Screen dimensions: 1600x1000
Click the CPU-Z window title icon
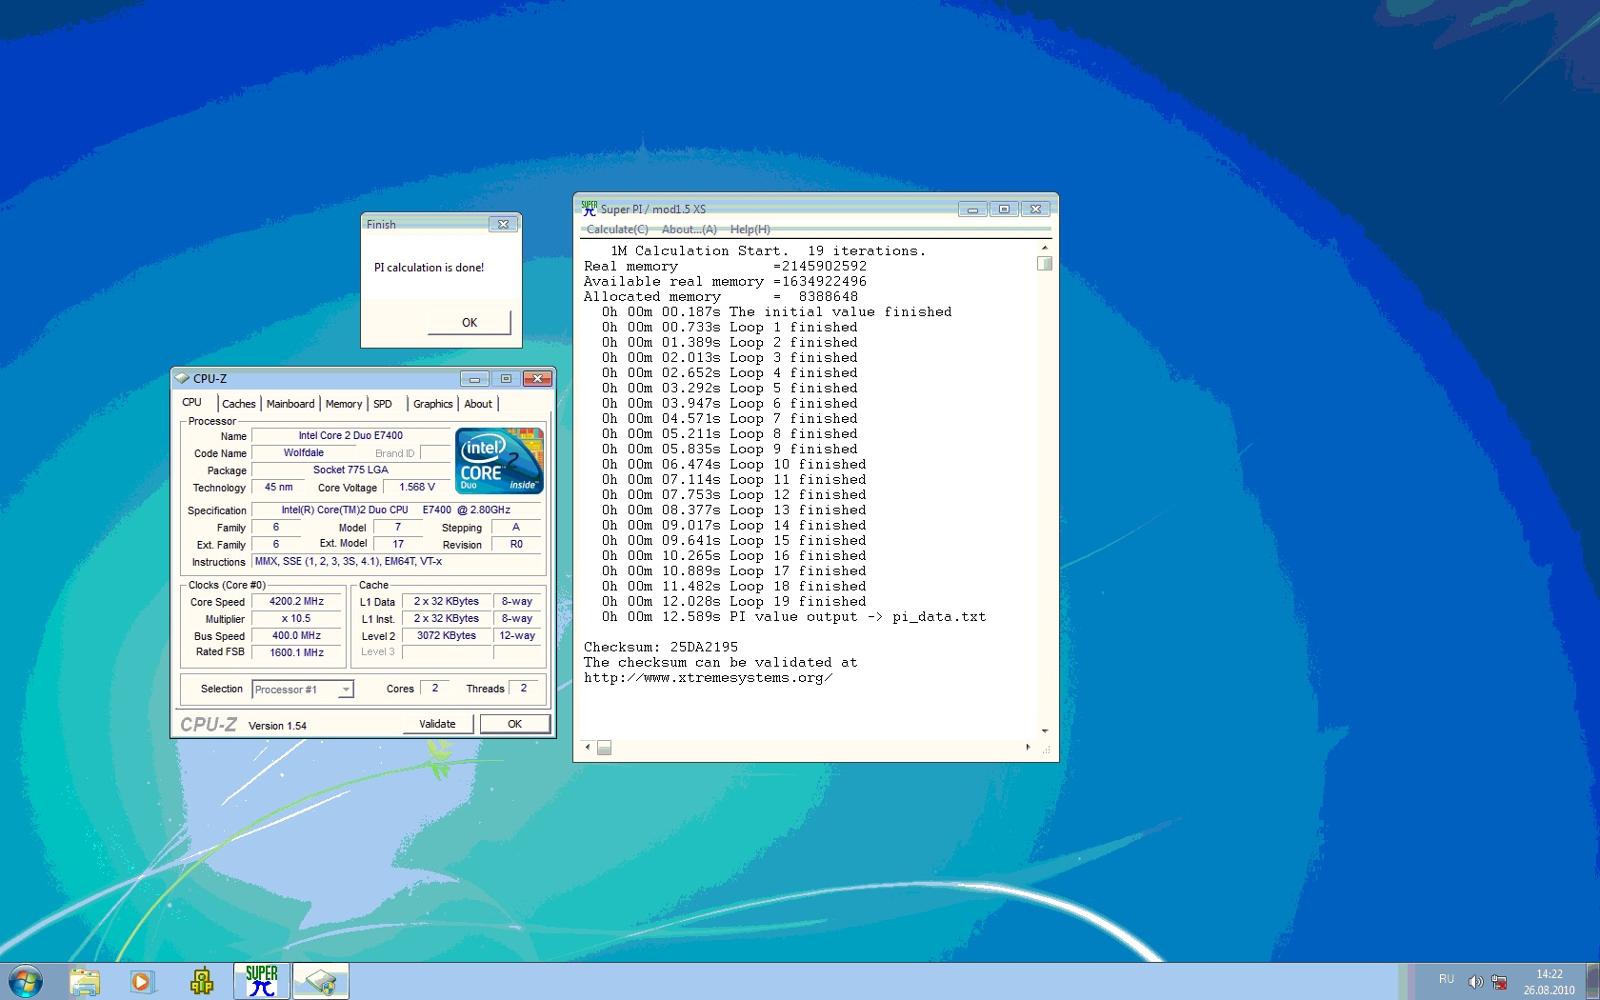click(x=182, y=378)
